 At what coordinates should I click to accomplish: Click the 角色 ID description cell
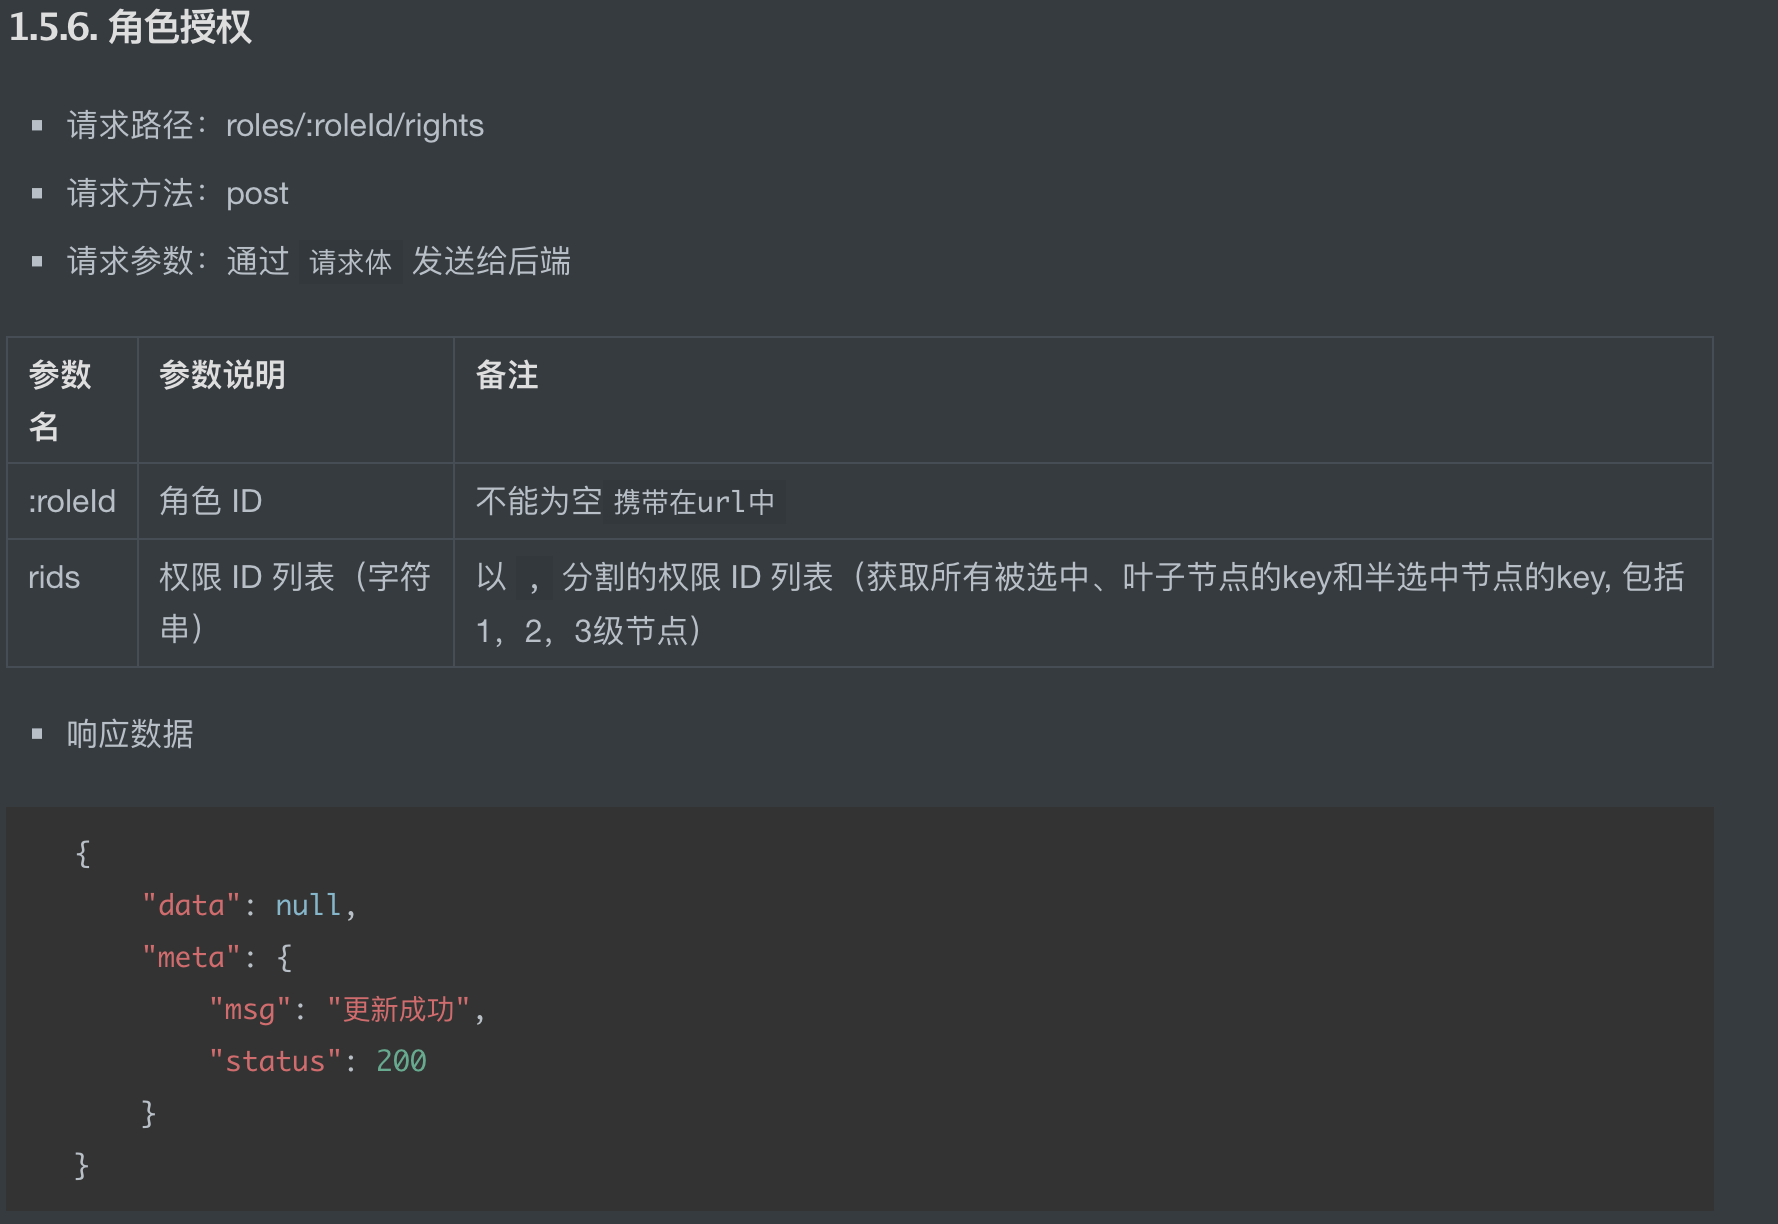pos(295,501)
